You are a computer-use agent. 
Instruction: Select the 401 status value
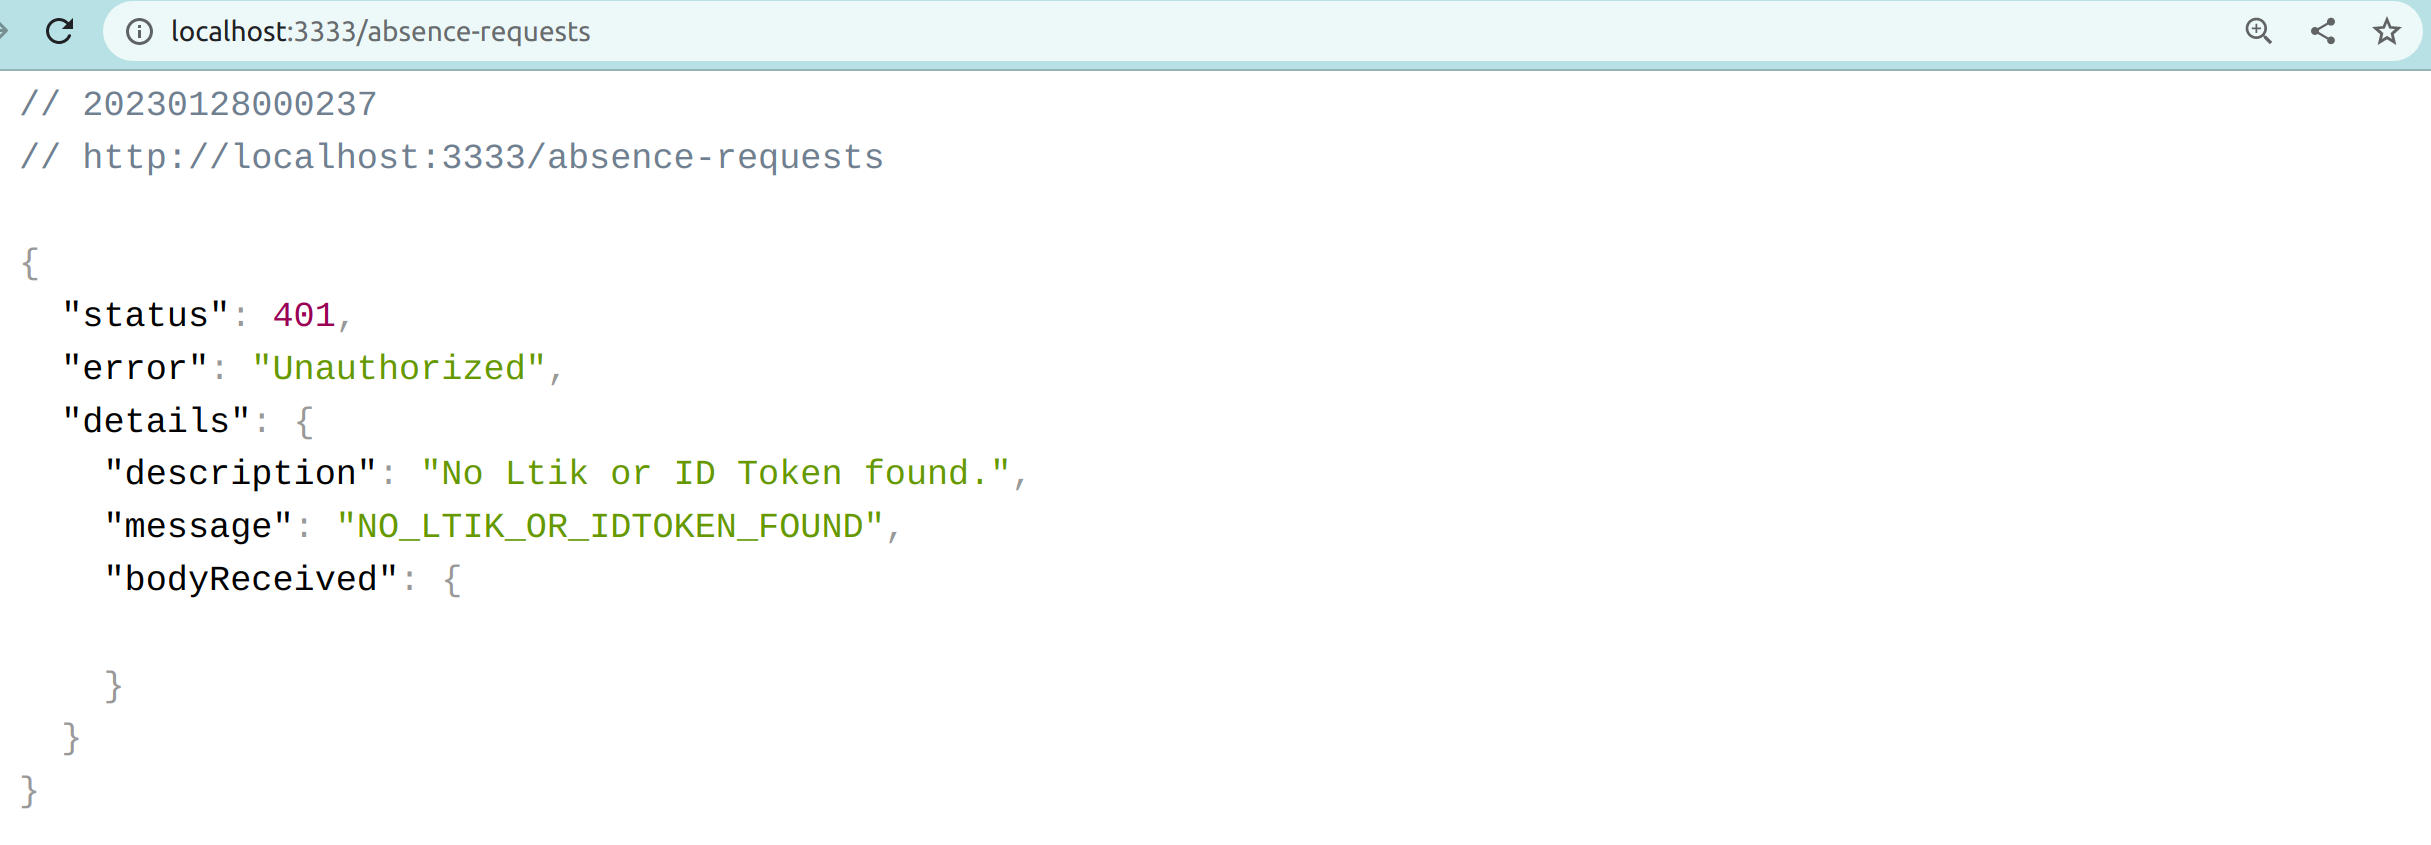coord(303,314)
